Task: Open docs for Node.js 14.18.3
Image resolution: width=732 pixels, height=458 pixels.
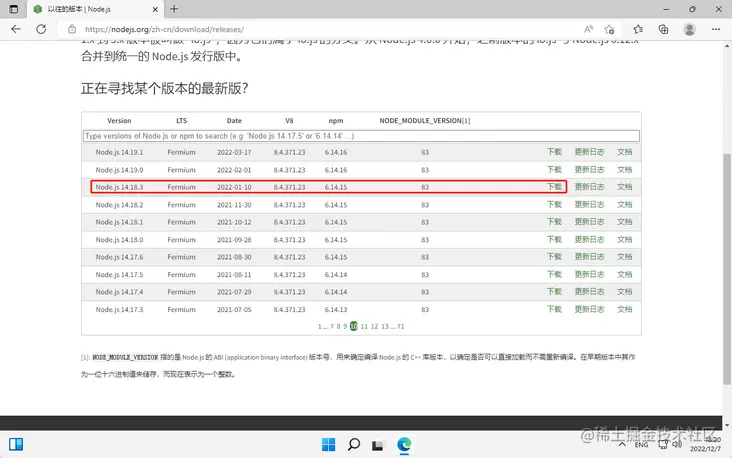Action: 625,187
